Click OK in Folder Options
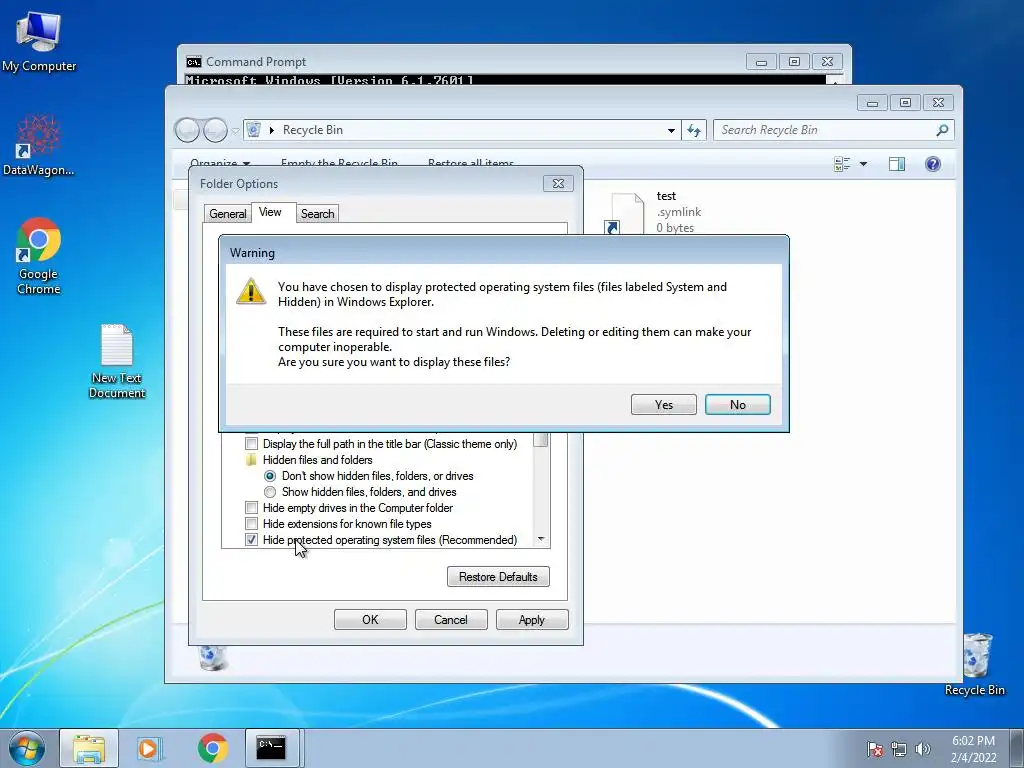Image resolution: width=1024 pixels, height=768 pixels. point(370,620)
